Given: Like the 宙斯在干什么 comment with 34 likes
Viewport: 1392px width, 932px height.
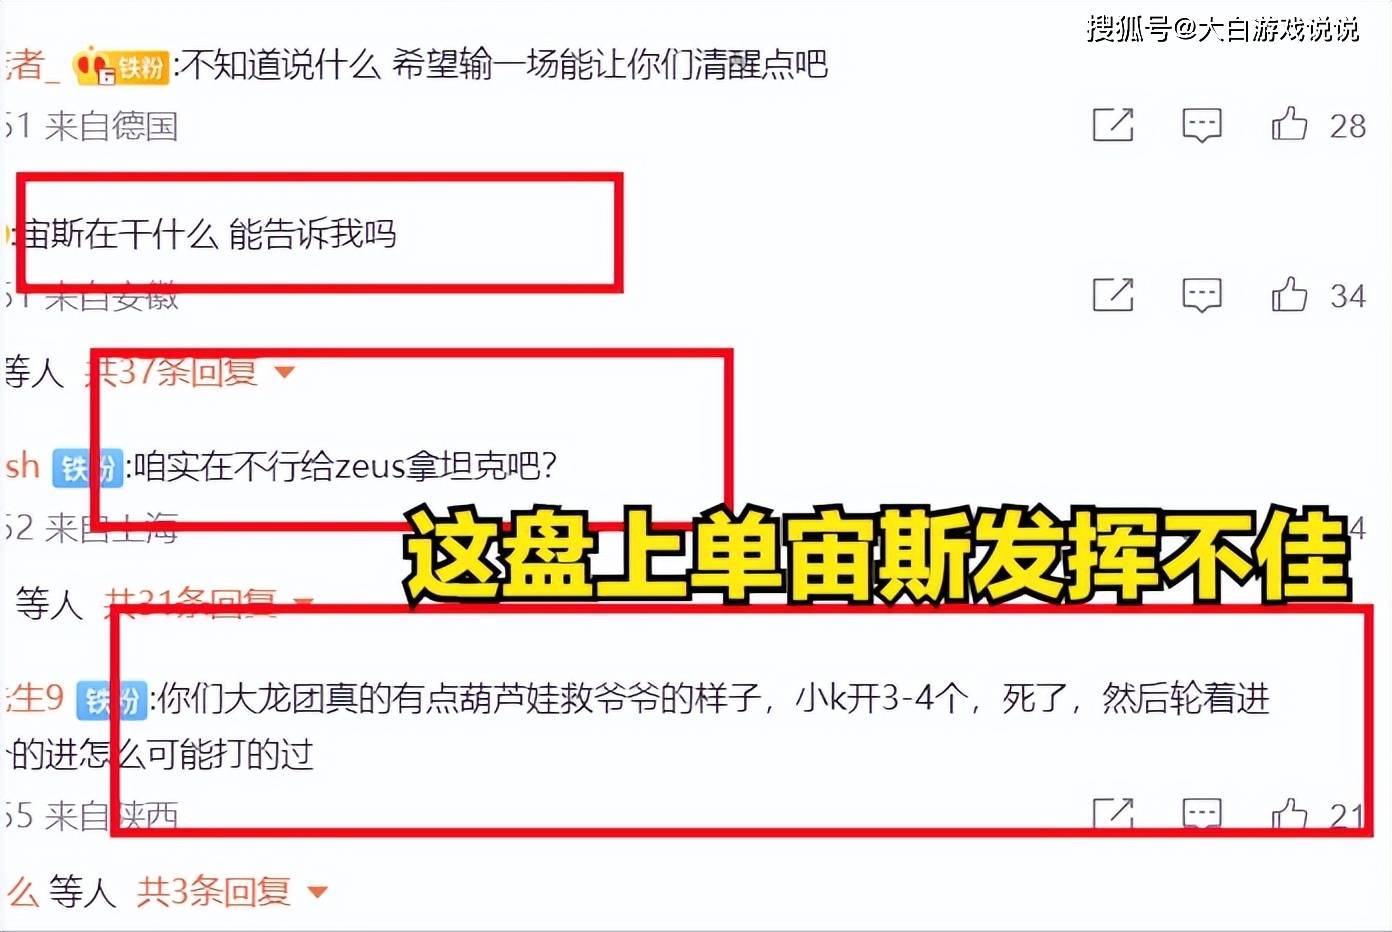Looking at the screenshot, I should (1289, 294).
